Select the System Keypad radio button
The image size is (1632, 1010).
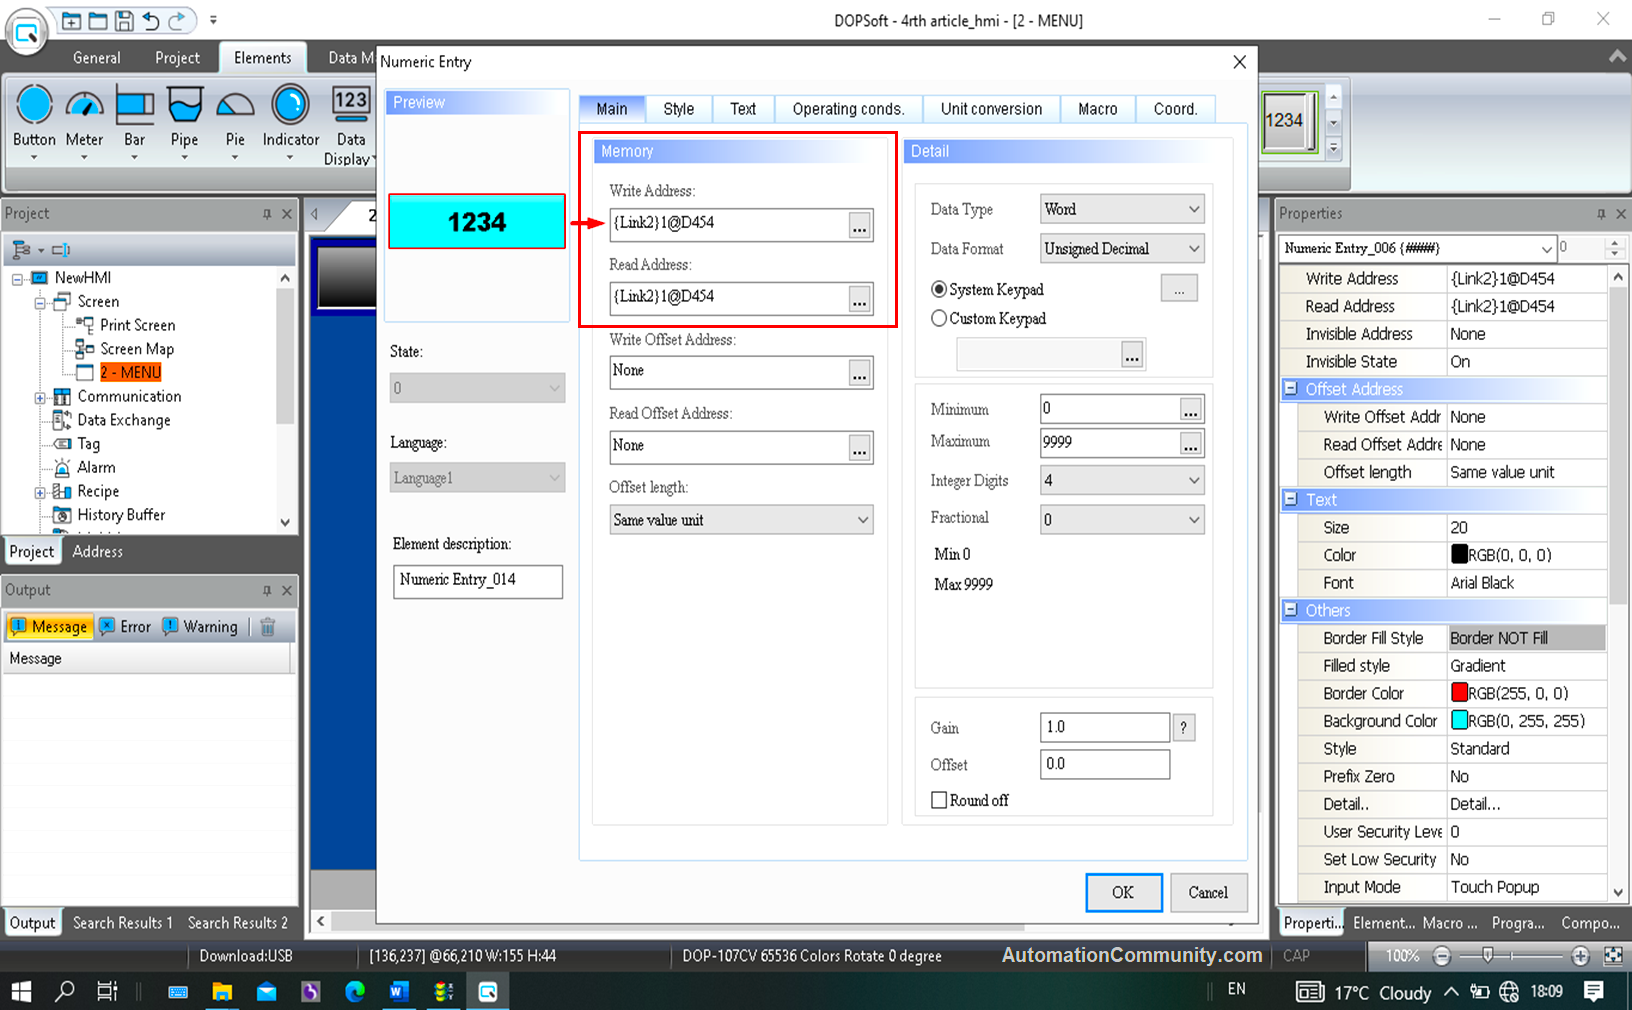tap(938, 289)
